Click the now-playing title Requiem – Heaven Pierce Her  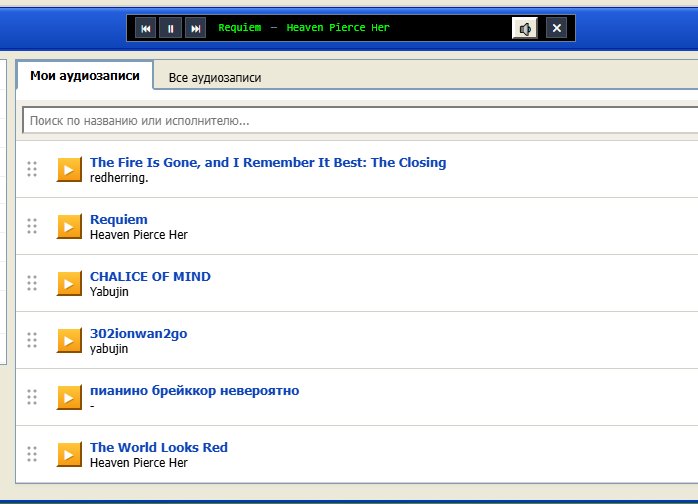304,28
